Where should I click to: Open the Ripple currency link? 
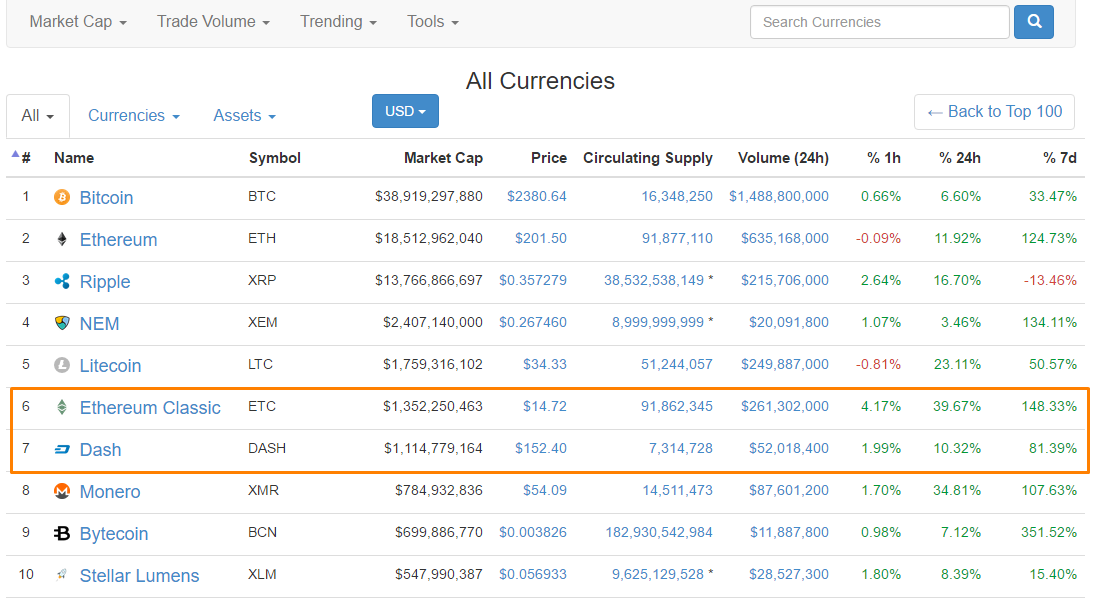(105, 281)
